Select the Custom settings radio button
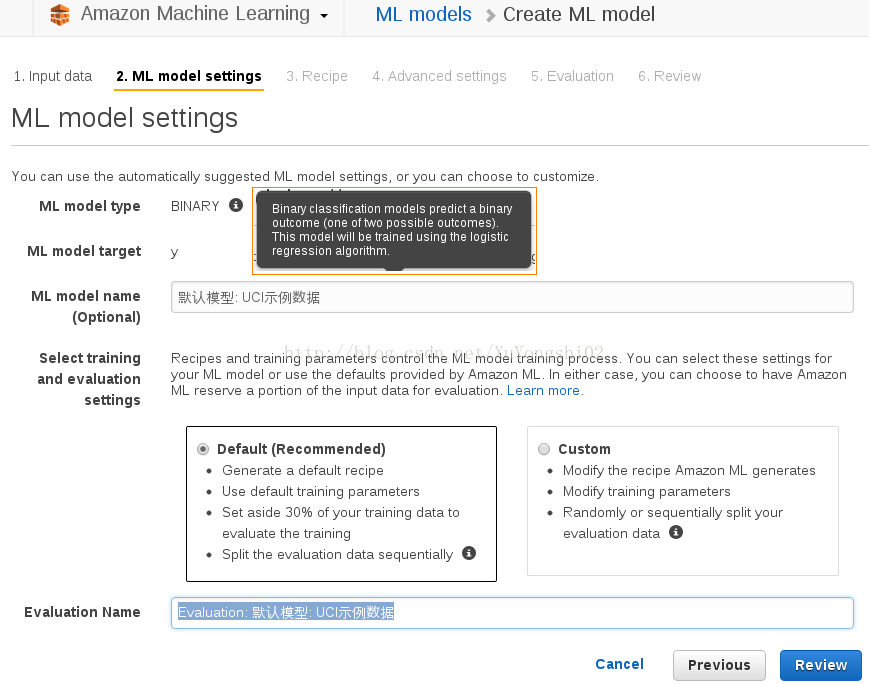 [x=544, y=449]
